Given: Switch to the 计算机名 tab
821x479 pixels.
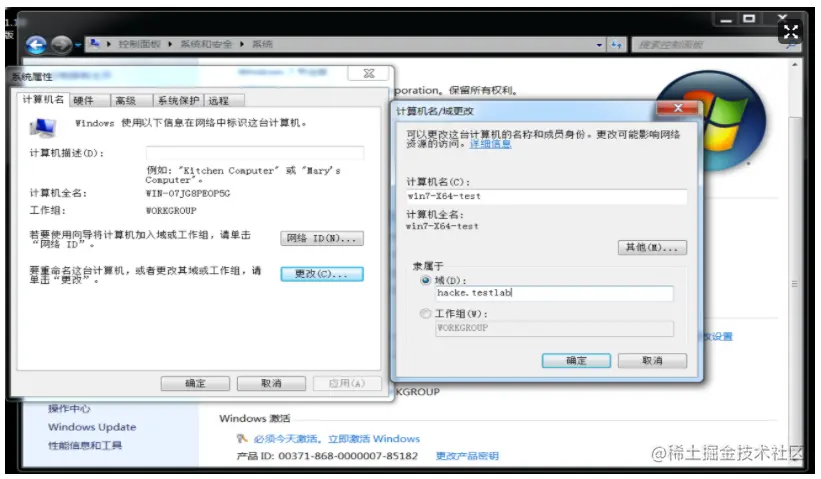Looking at the screenshot, I should click(x=43, y=99).
